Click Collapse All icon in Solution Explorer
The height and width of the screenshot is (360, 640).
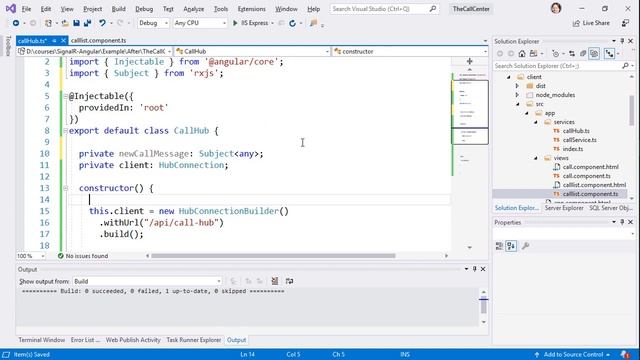click(x=583, y=53)
